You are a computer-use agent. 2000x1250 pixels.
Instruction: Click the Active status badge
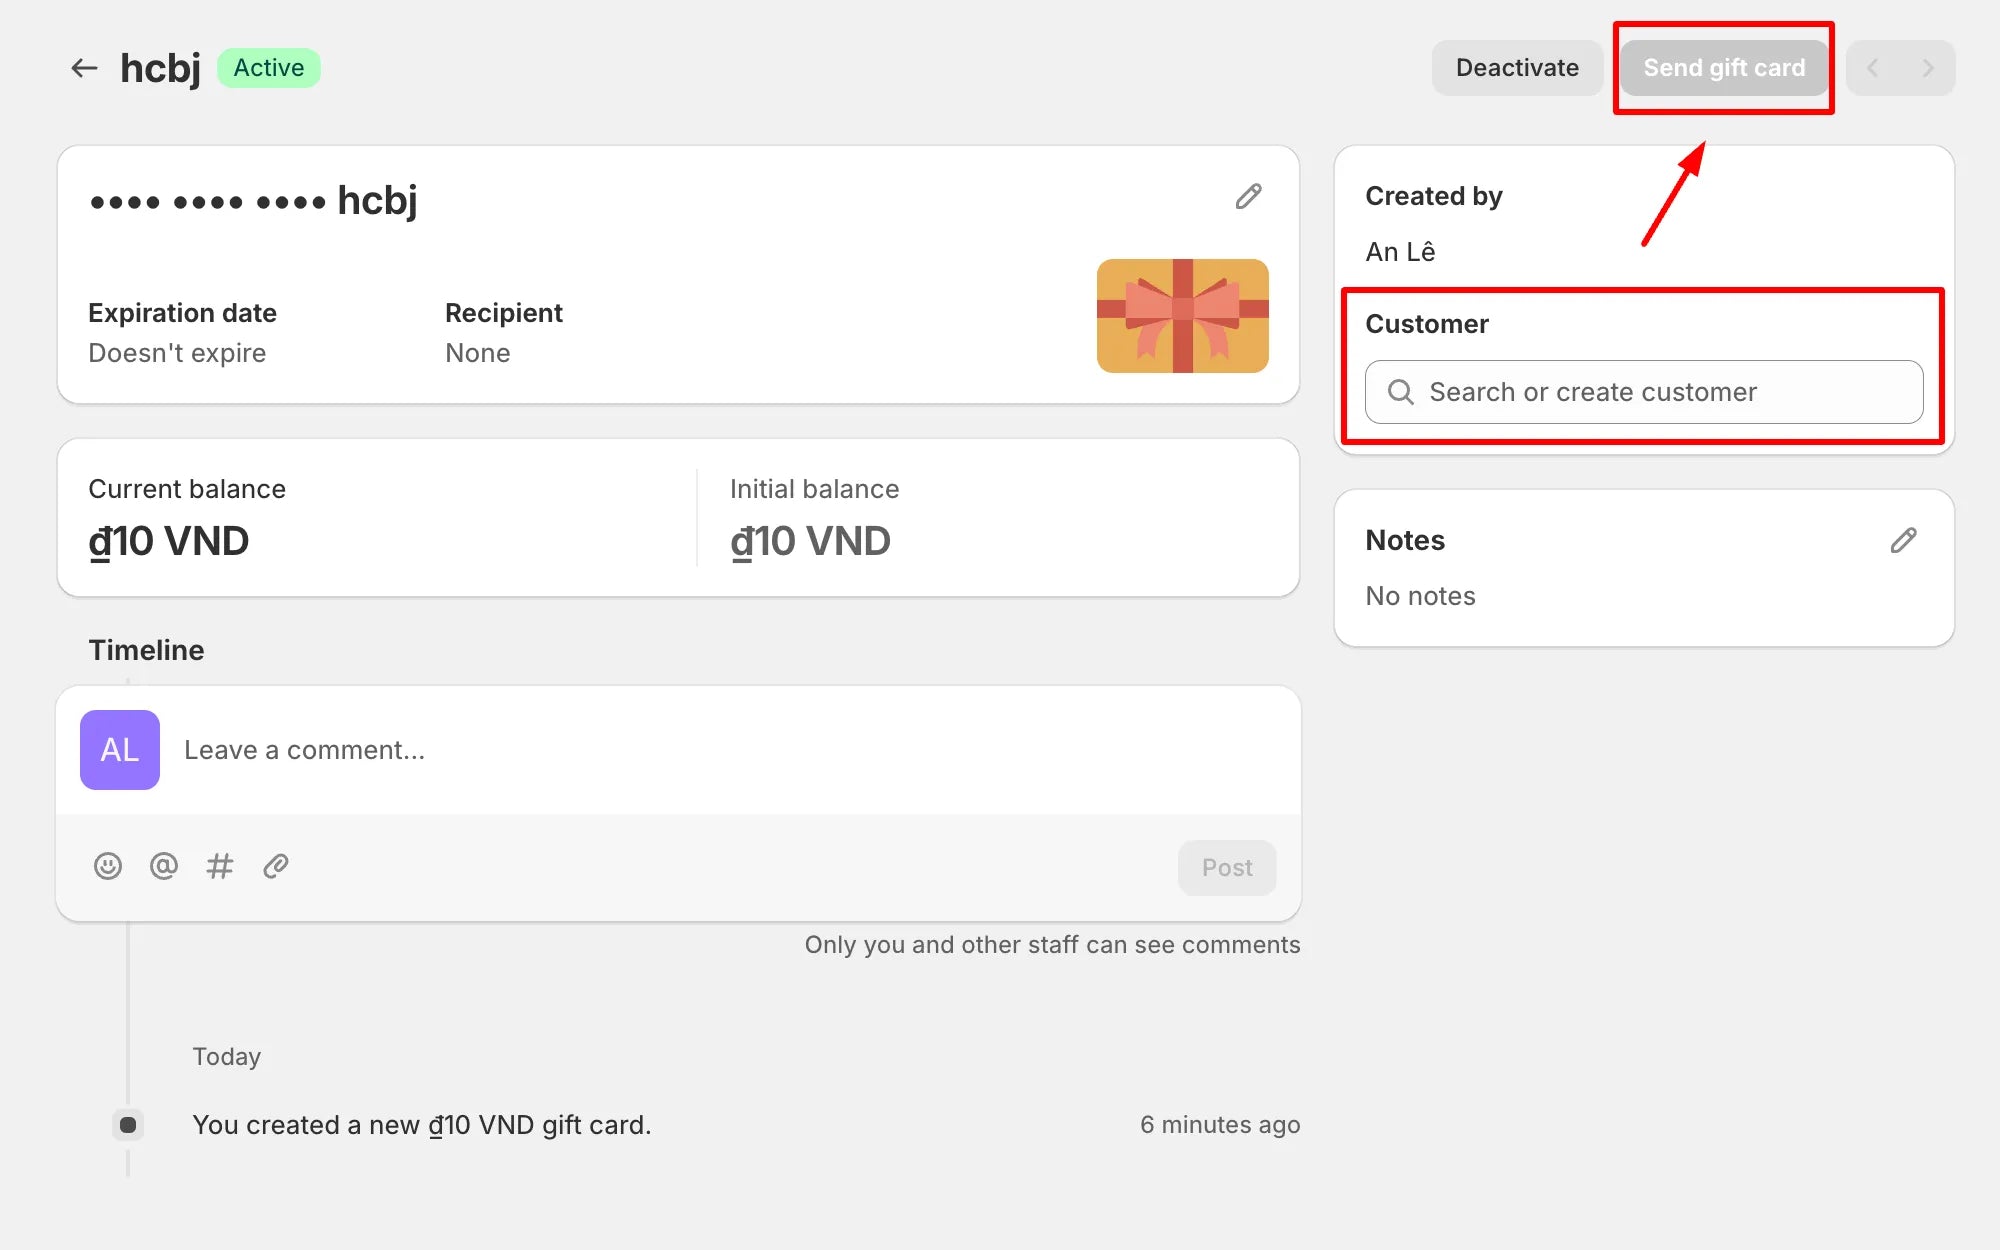(269, 68)
